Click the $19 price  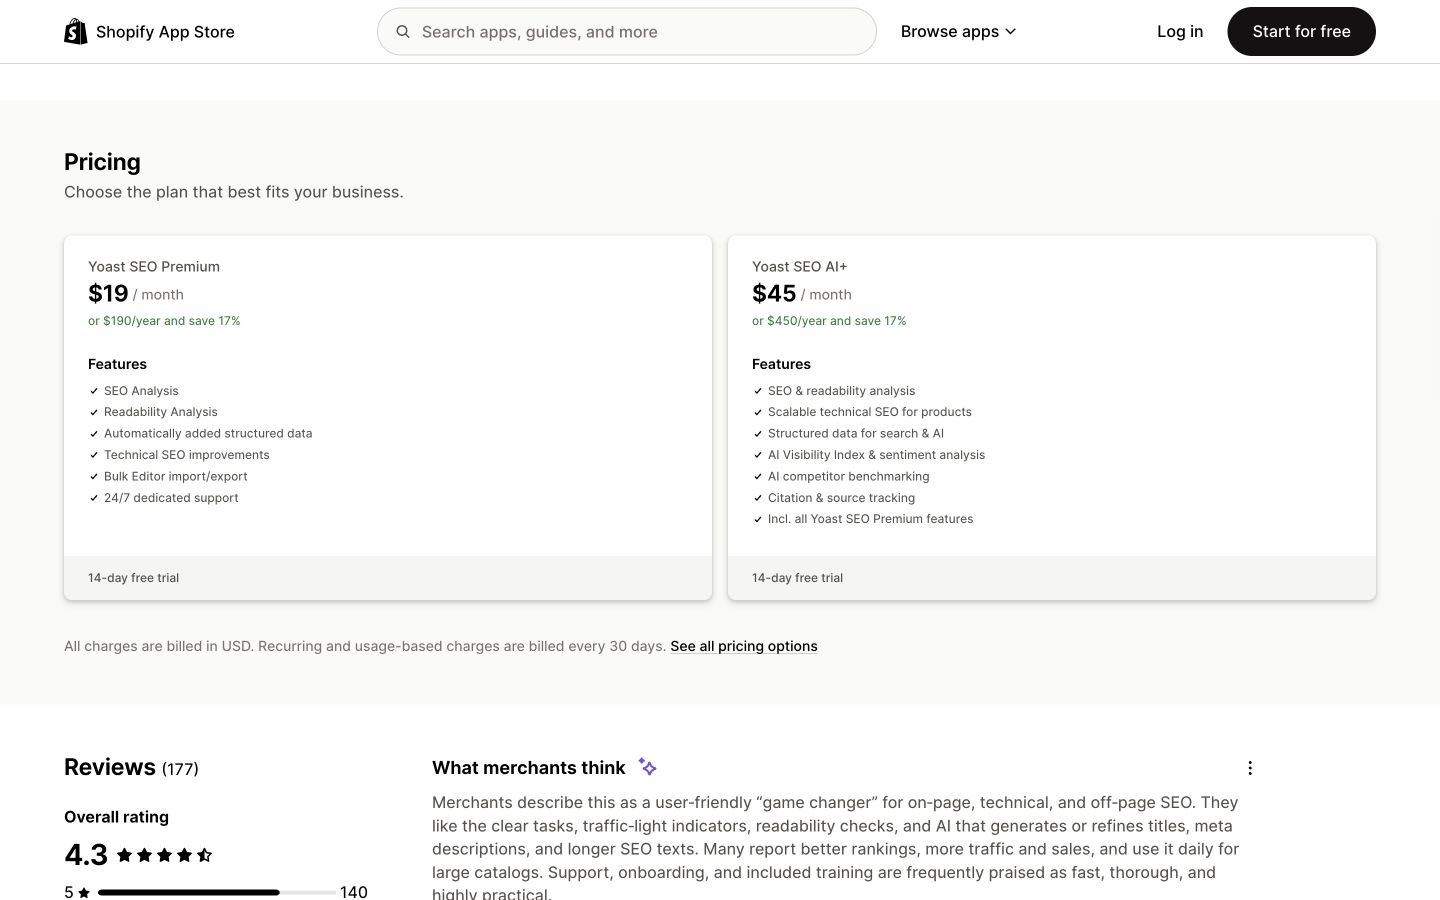[108, 293]
